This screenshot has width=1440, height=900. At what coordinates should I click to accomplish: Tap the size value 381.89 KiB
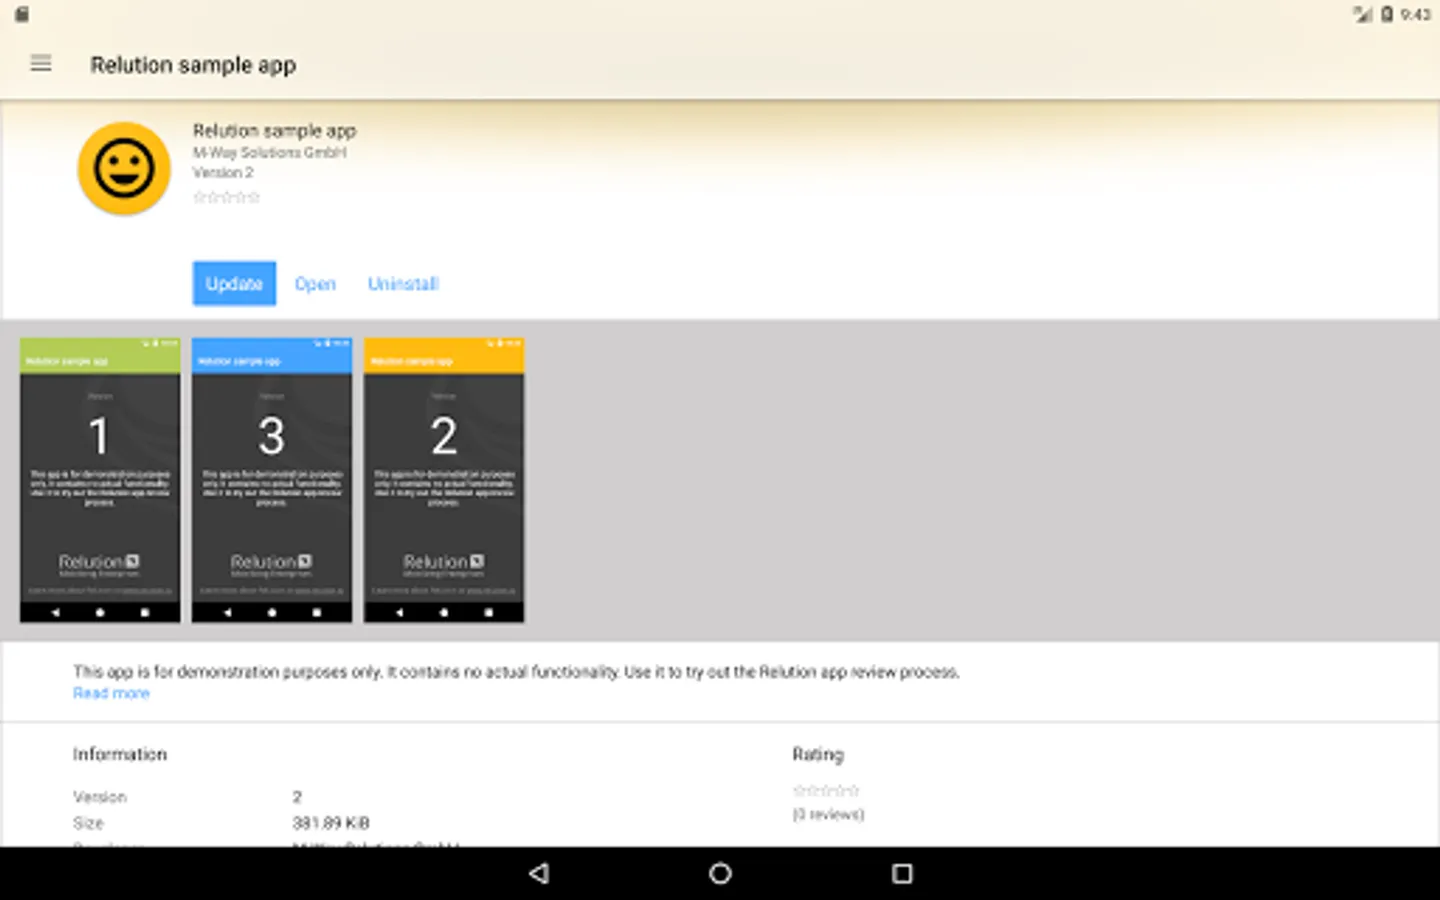click(331, 823)
